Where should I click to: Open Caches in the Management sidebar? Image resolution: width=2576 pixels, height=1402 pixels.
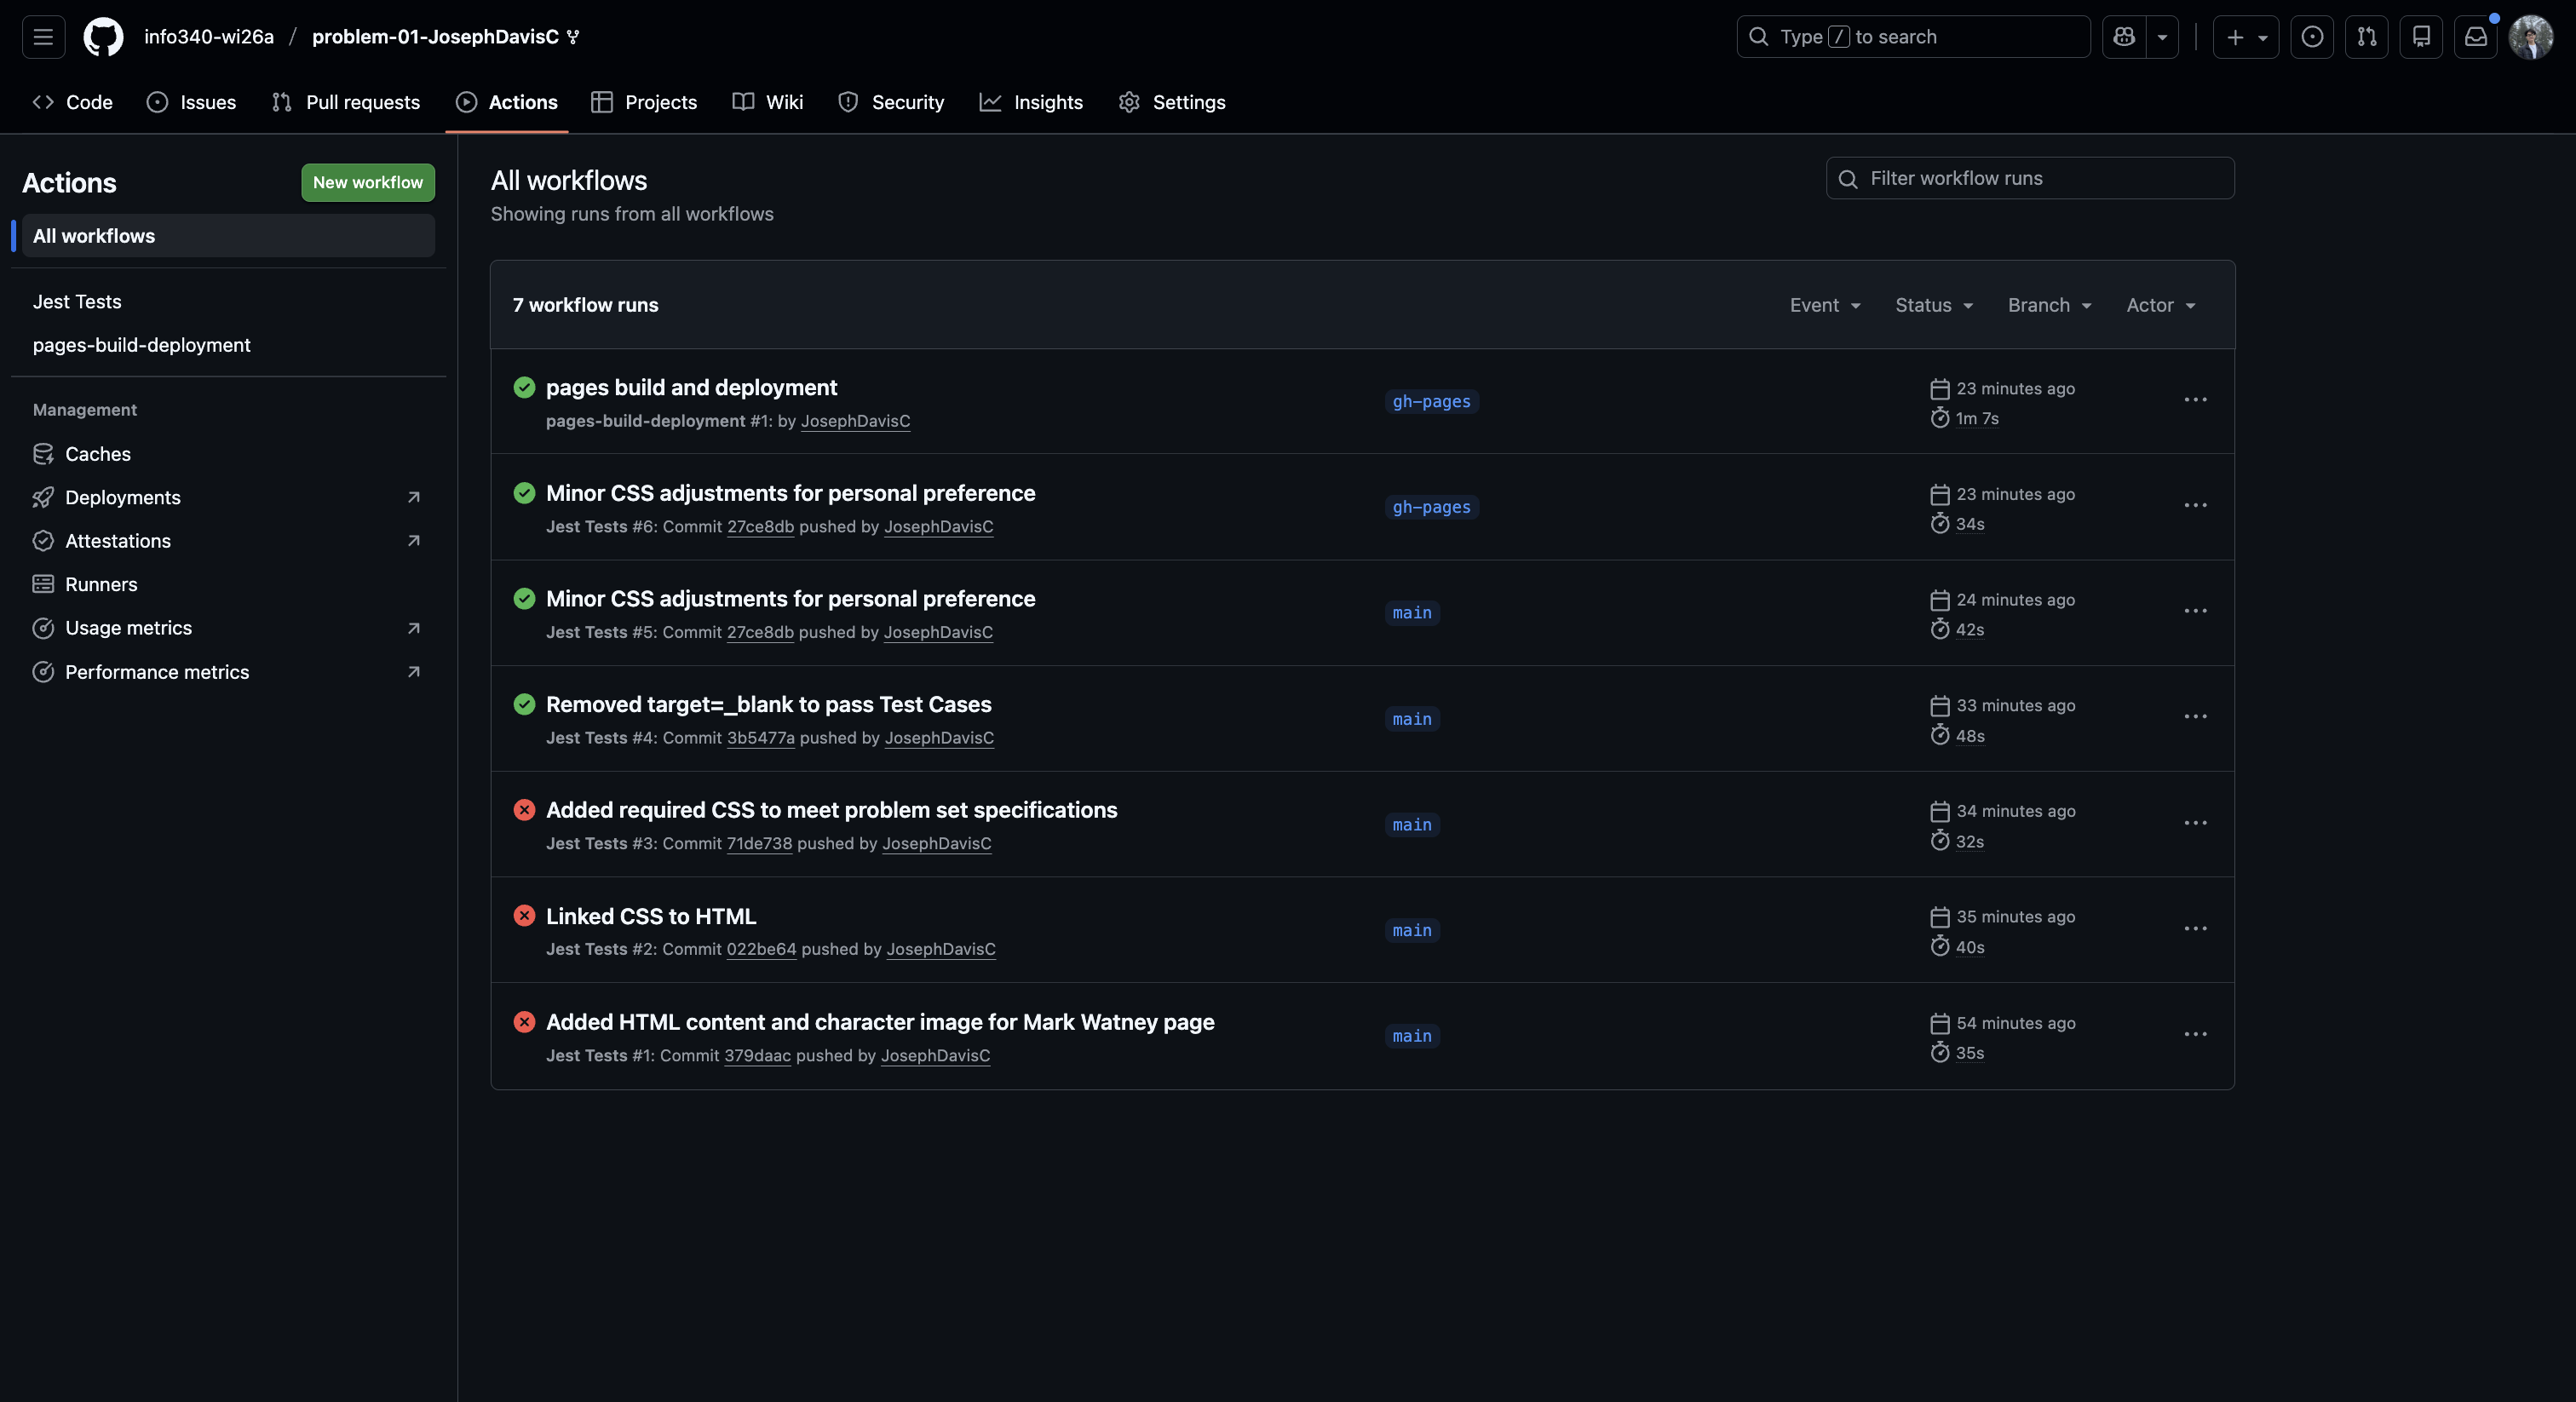click(x=97, y=453)
